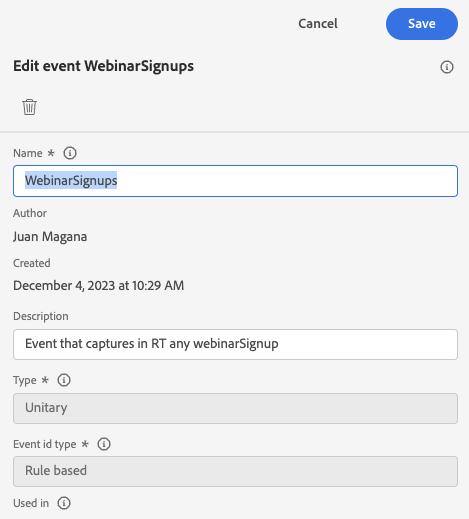The height and width of the screenshot is (519, 469).
Task: Focus the Name field containing WebinarSignups
Action: tap(235, 181)
